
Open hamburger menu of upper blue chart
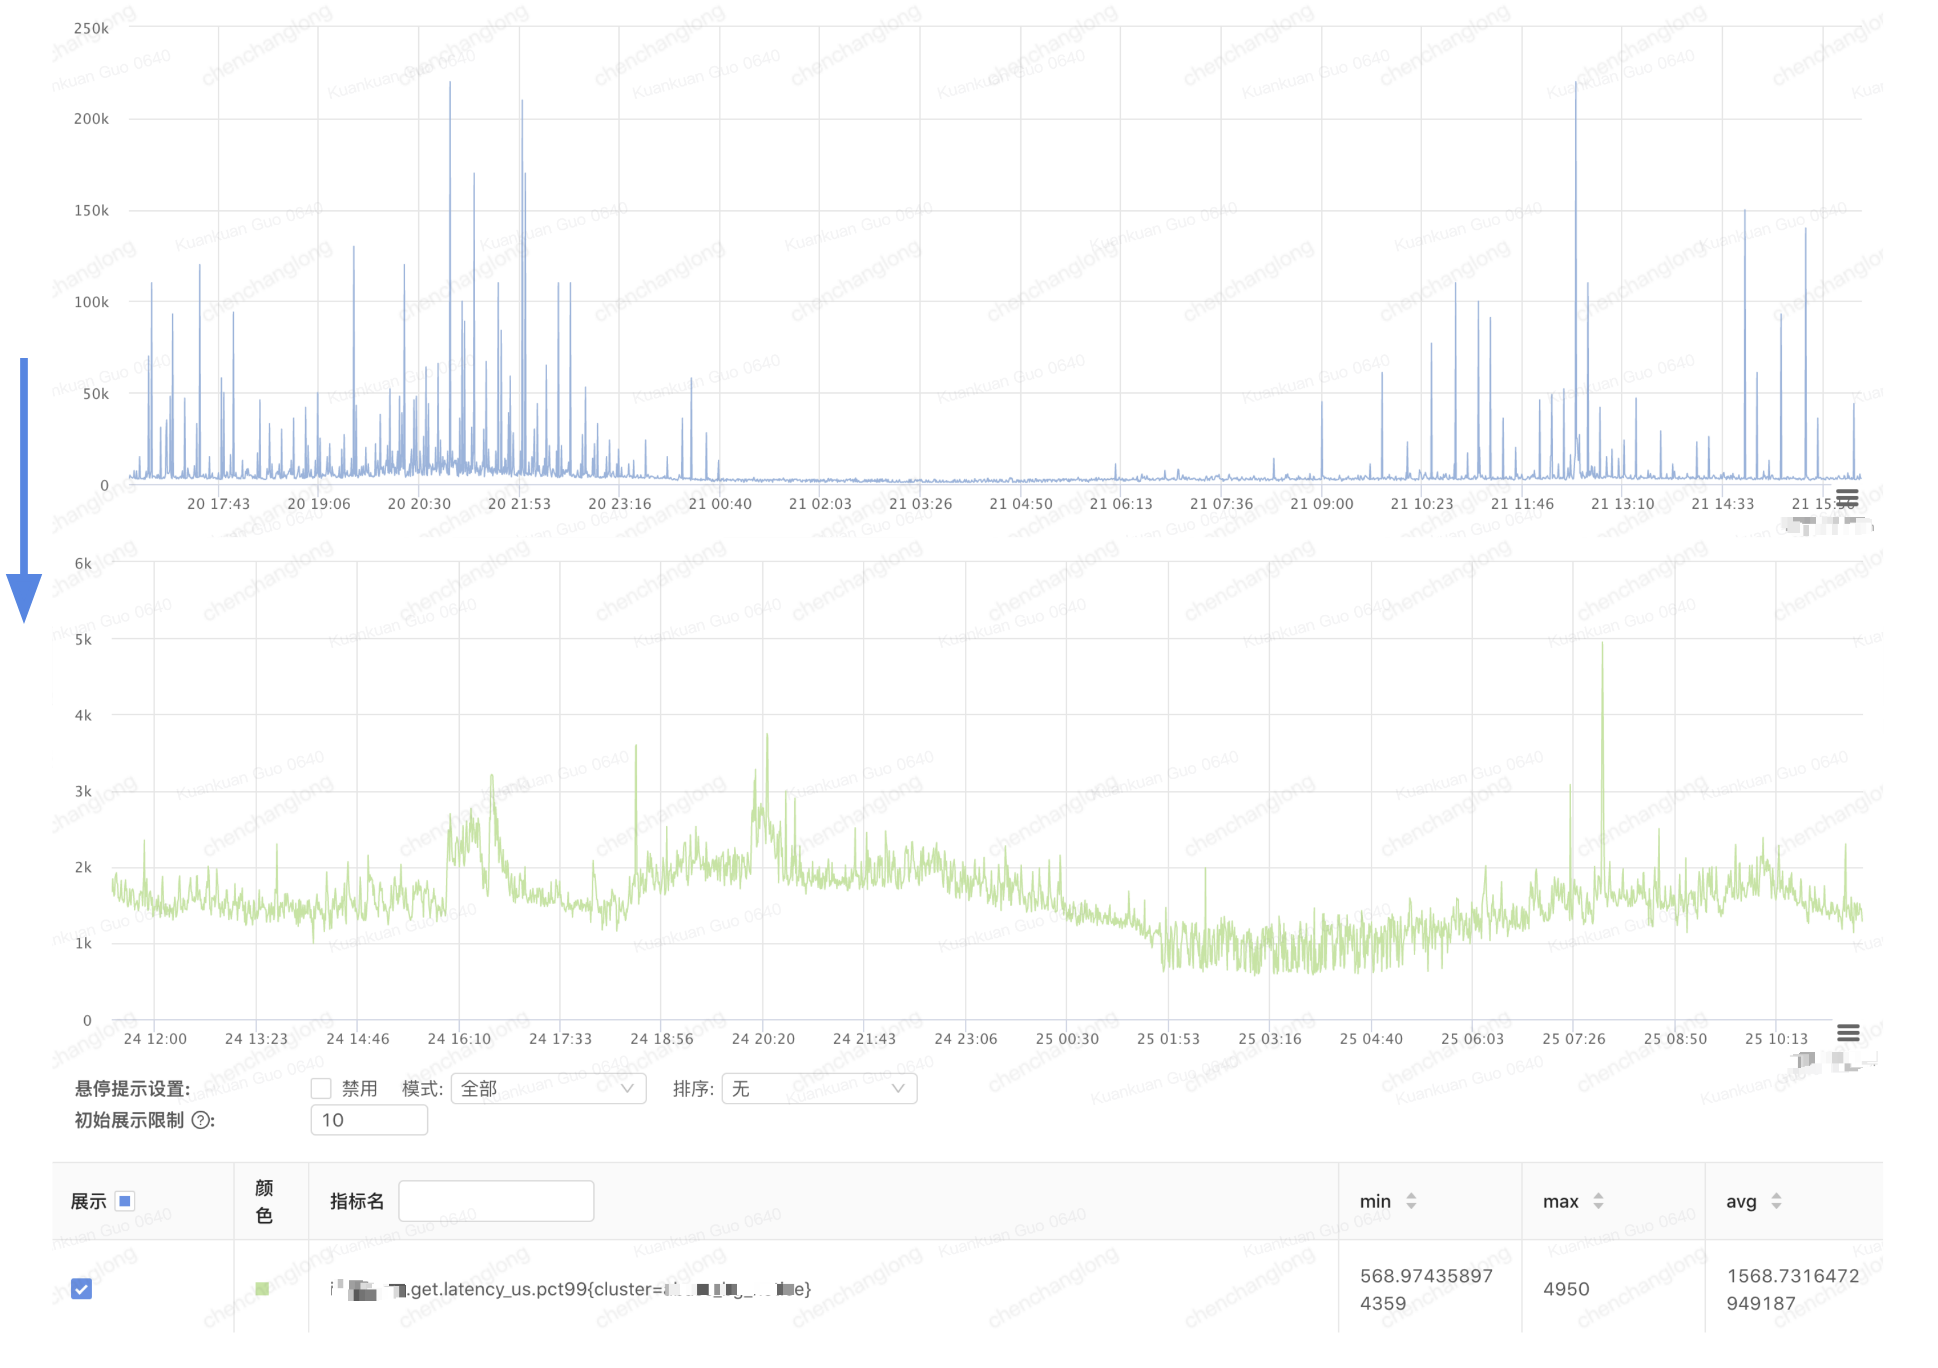1847,497
